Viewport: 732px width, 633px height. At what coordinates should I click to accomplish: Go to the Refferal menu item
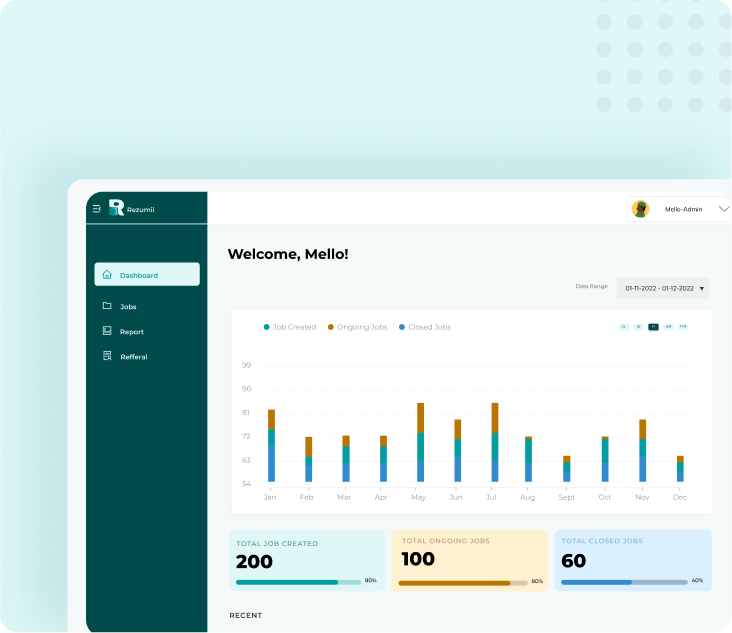tap(134, 357)
